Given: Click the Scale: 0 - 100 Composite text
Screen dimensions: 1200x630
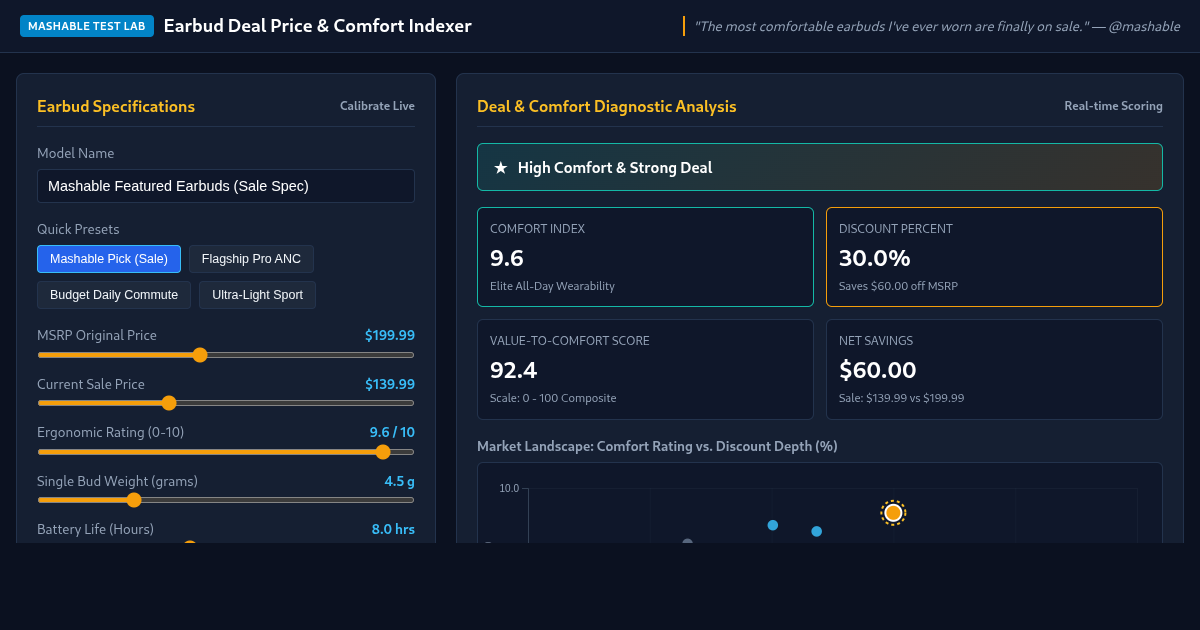Looking at the screenshot, I should 553,398.
